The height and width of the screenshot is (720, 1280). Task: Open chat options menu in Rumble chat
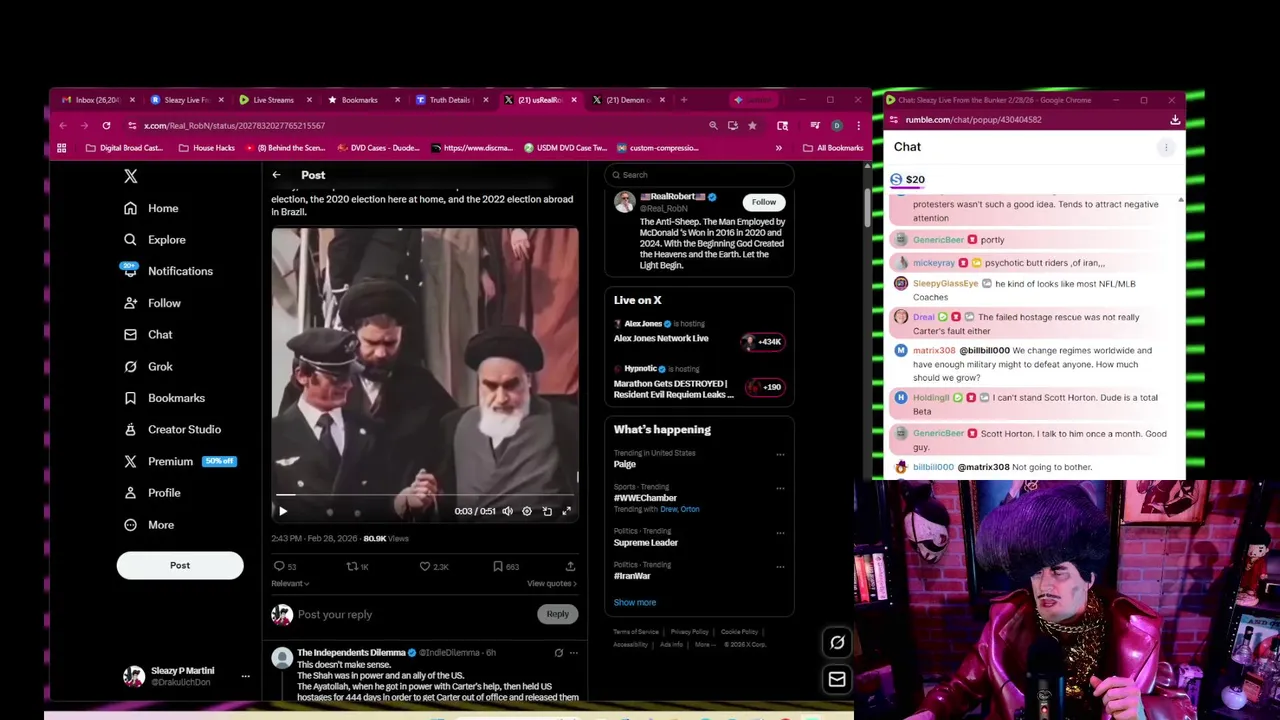tap(1165, 148)
